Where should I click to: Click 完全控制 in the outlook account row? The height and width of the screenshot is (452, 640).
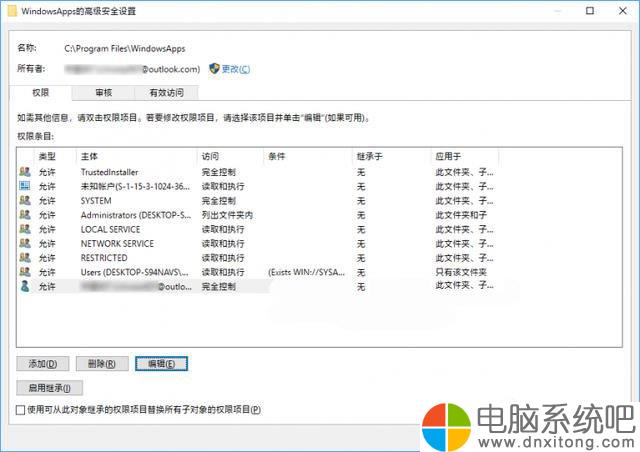click(218, 287)
